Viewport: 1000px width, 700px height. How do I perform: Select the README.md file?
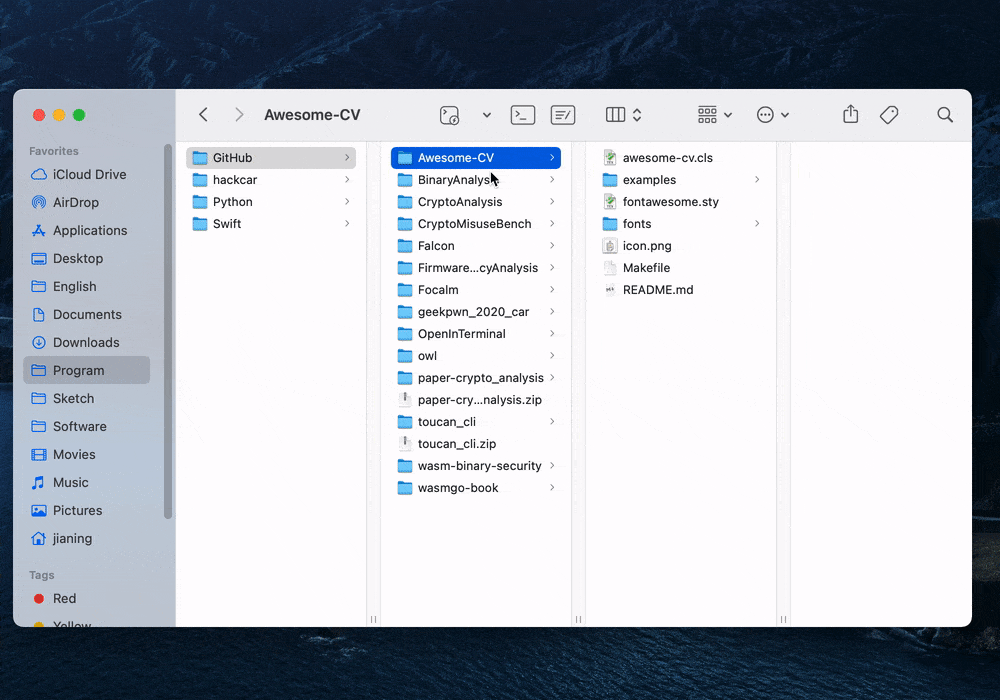[657, 290]
